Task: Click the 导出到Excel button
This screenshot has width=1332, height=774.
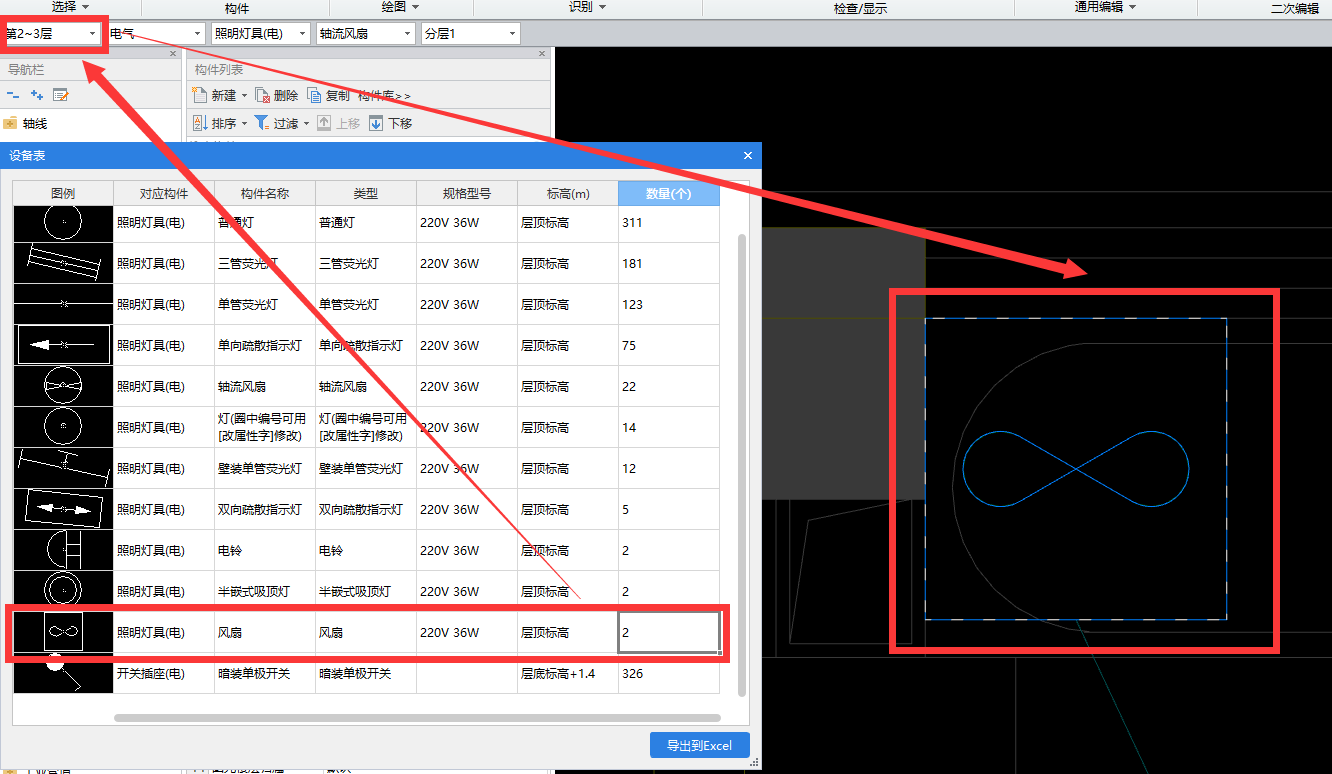Action: [x=699, y=745]
